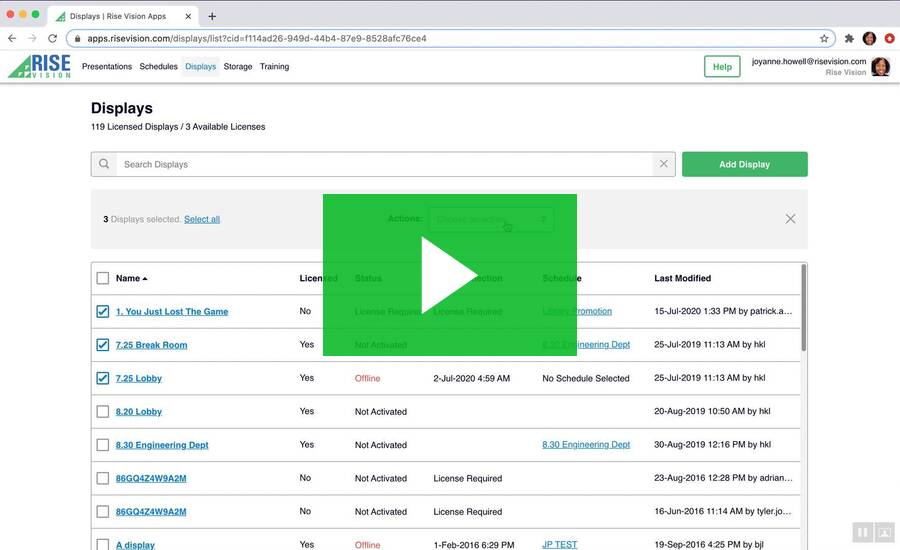This screenshot has width=900, height=550.
Task: Open the 7.25 Break Room display
Action: click(x=152, y=345)
